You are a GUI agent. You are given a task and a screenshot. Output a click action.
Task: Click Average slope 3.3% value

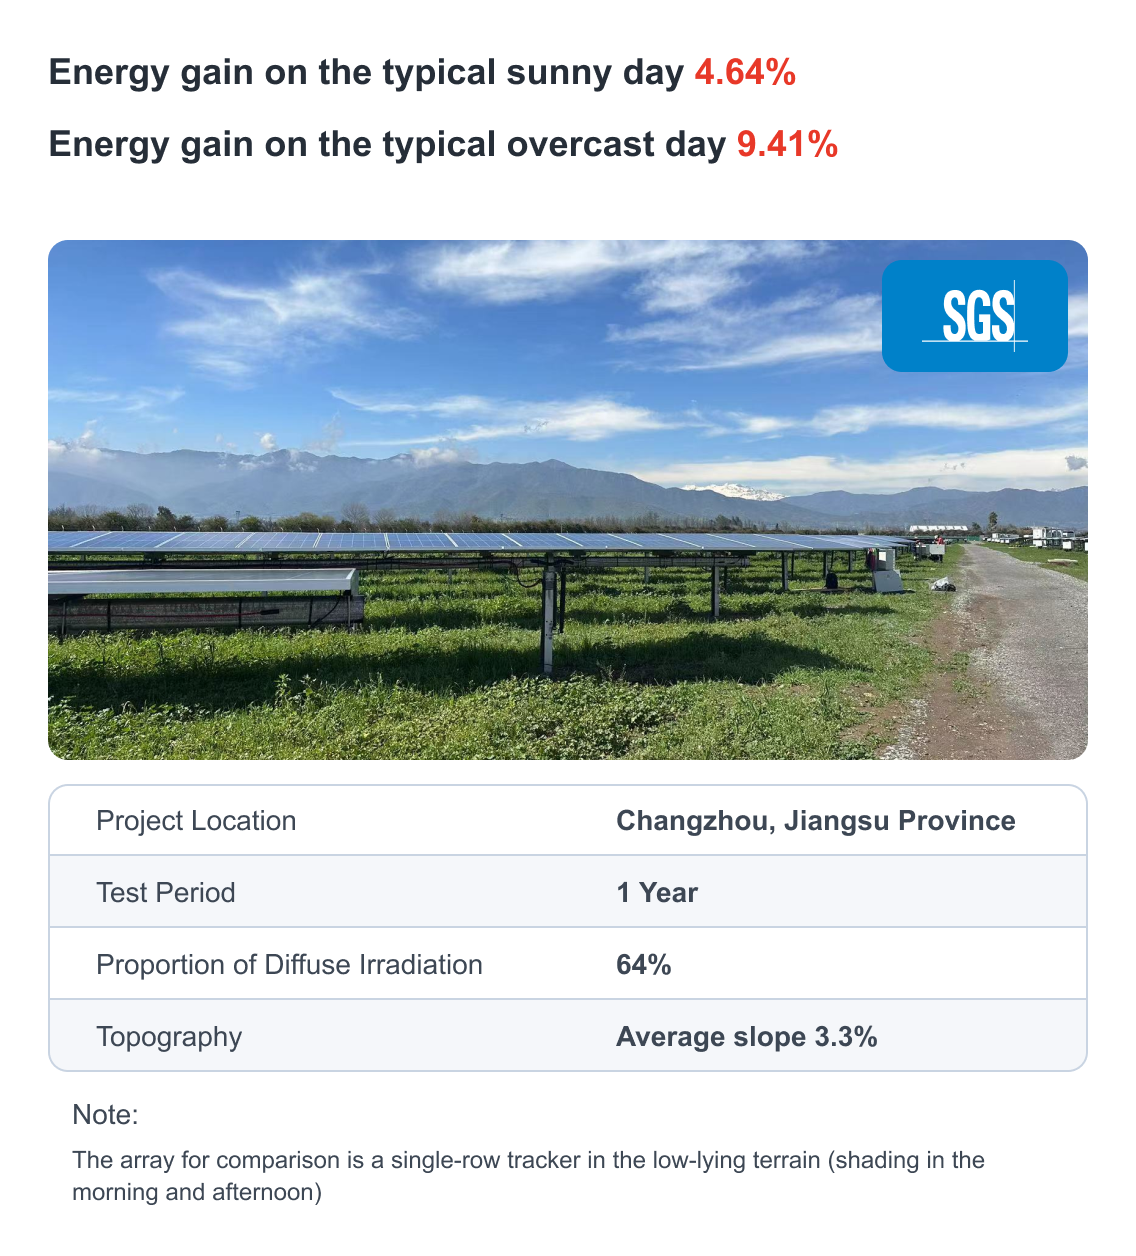point(747,1037)
